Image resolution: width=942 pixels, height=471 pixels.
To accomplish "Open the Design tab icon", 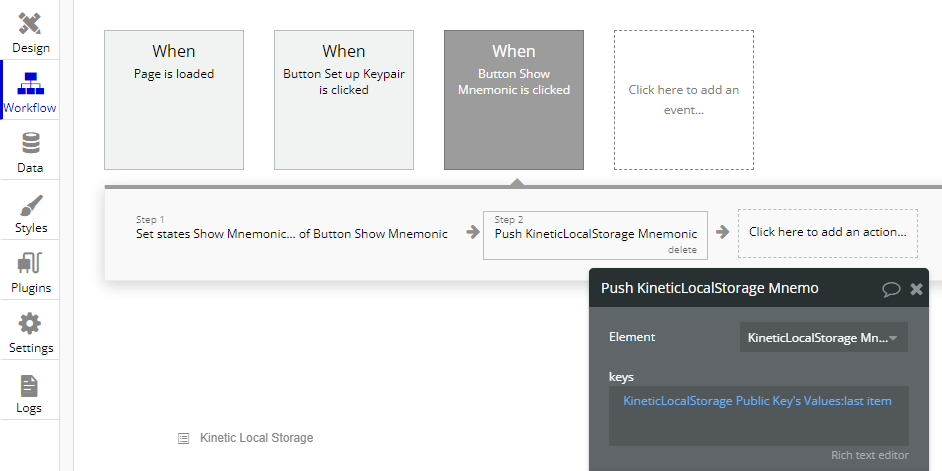I will [30, 24].
